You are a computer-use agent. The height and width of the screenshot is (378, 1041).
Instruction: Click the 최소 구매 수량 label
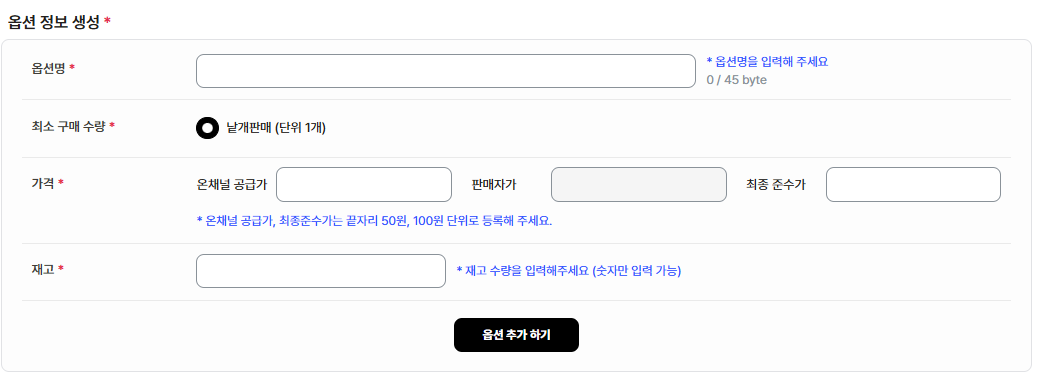click(73, 126)
